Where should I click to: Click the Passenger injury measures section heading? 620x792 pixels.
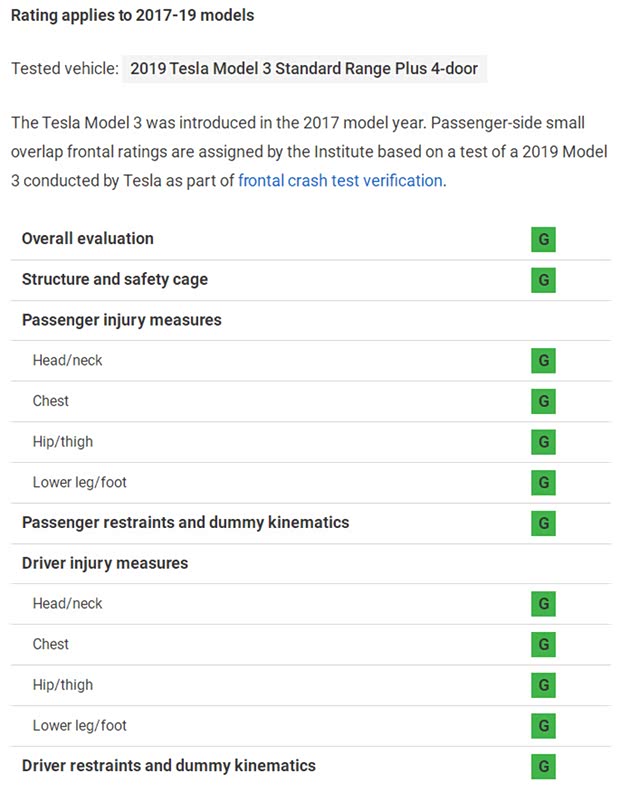[121, 320]
